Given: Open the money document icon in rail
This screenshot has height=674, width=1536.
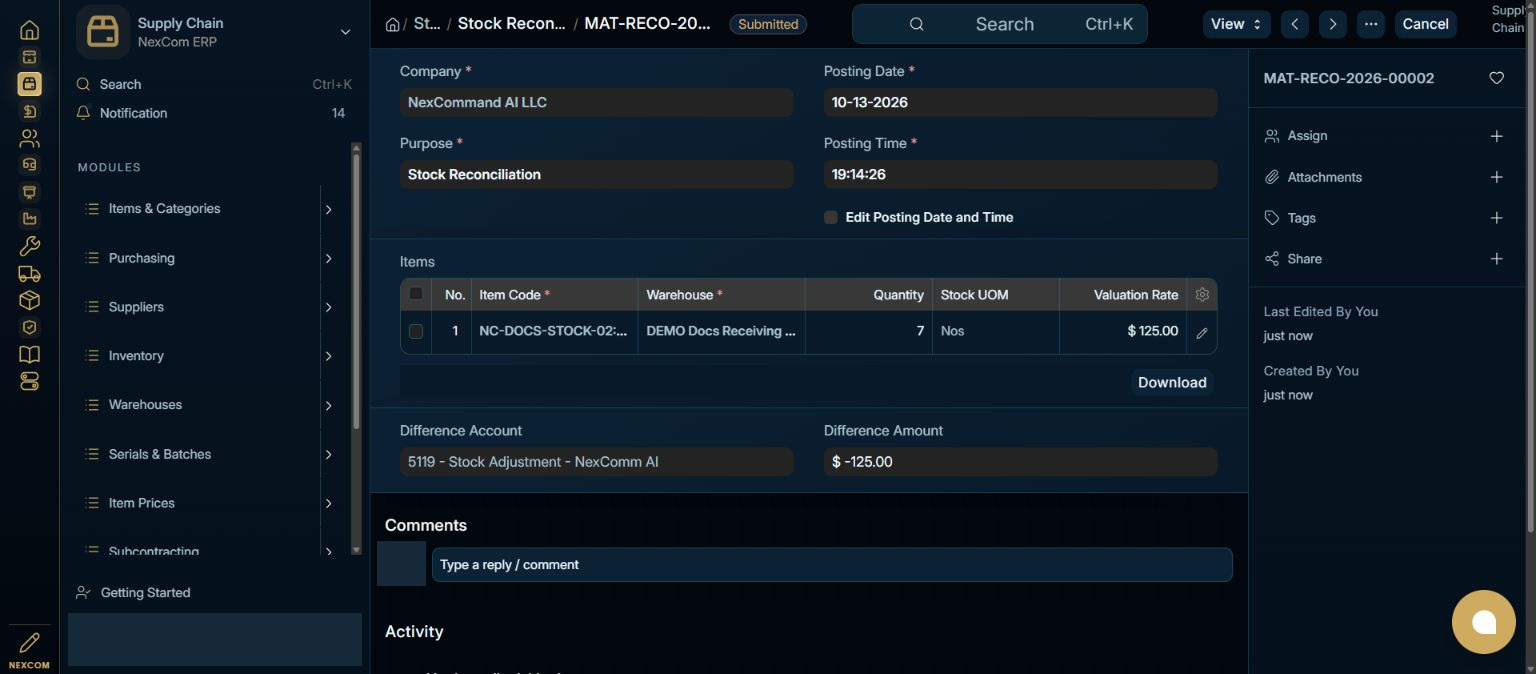Looking at the screenshot, I should pos(29,111).
